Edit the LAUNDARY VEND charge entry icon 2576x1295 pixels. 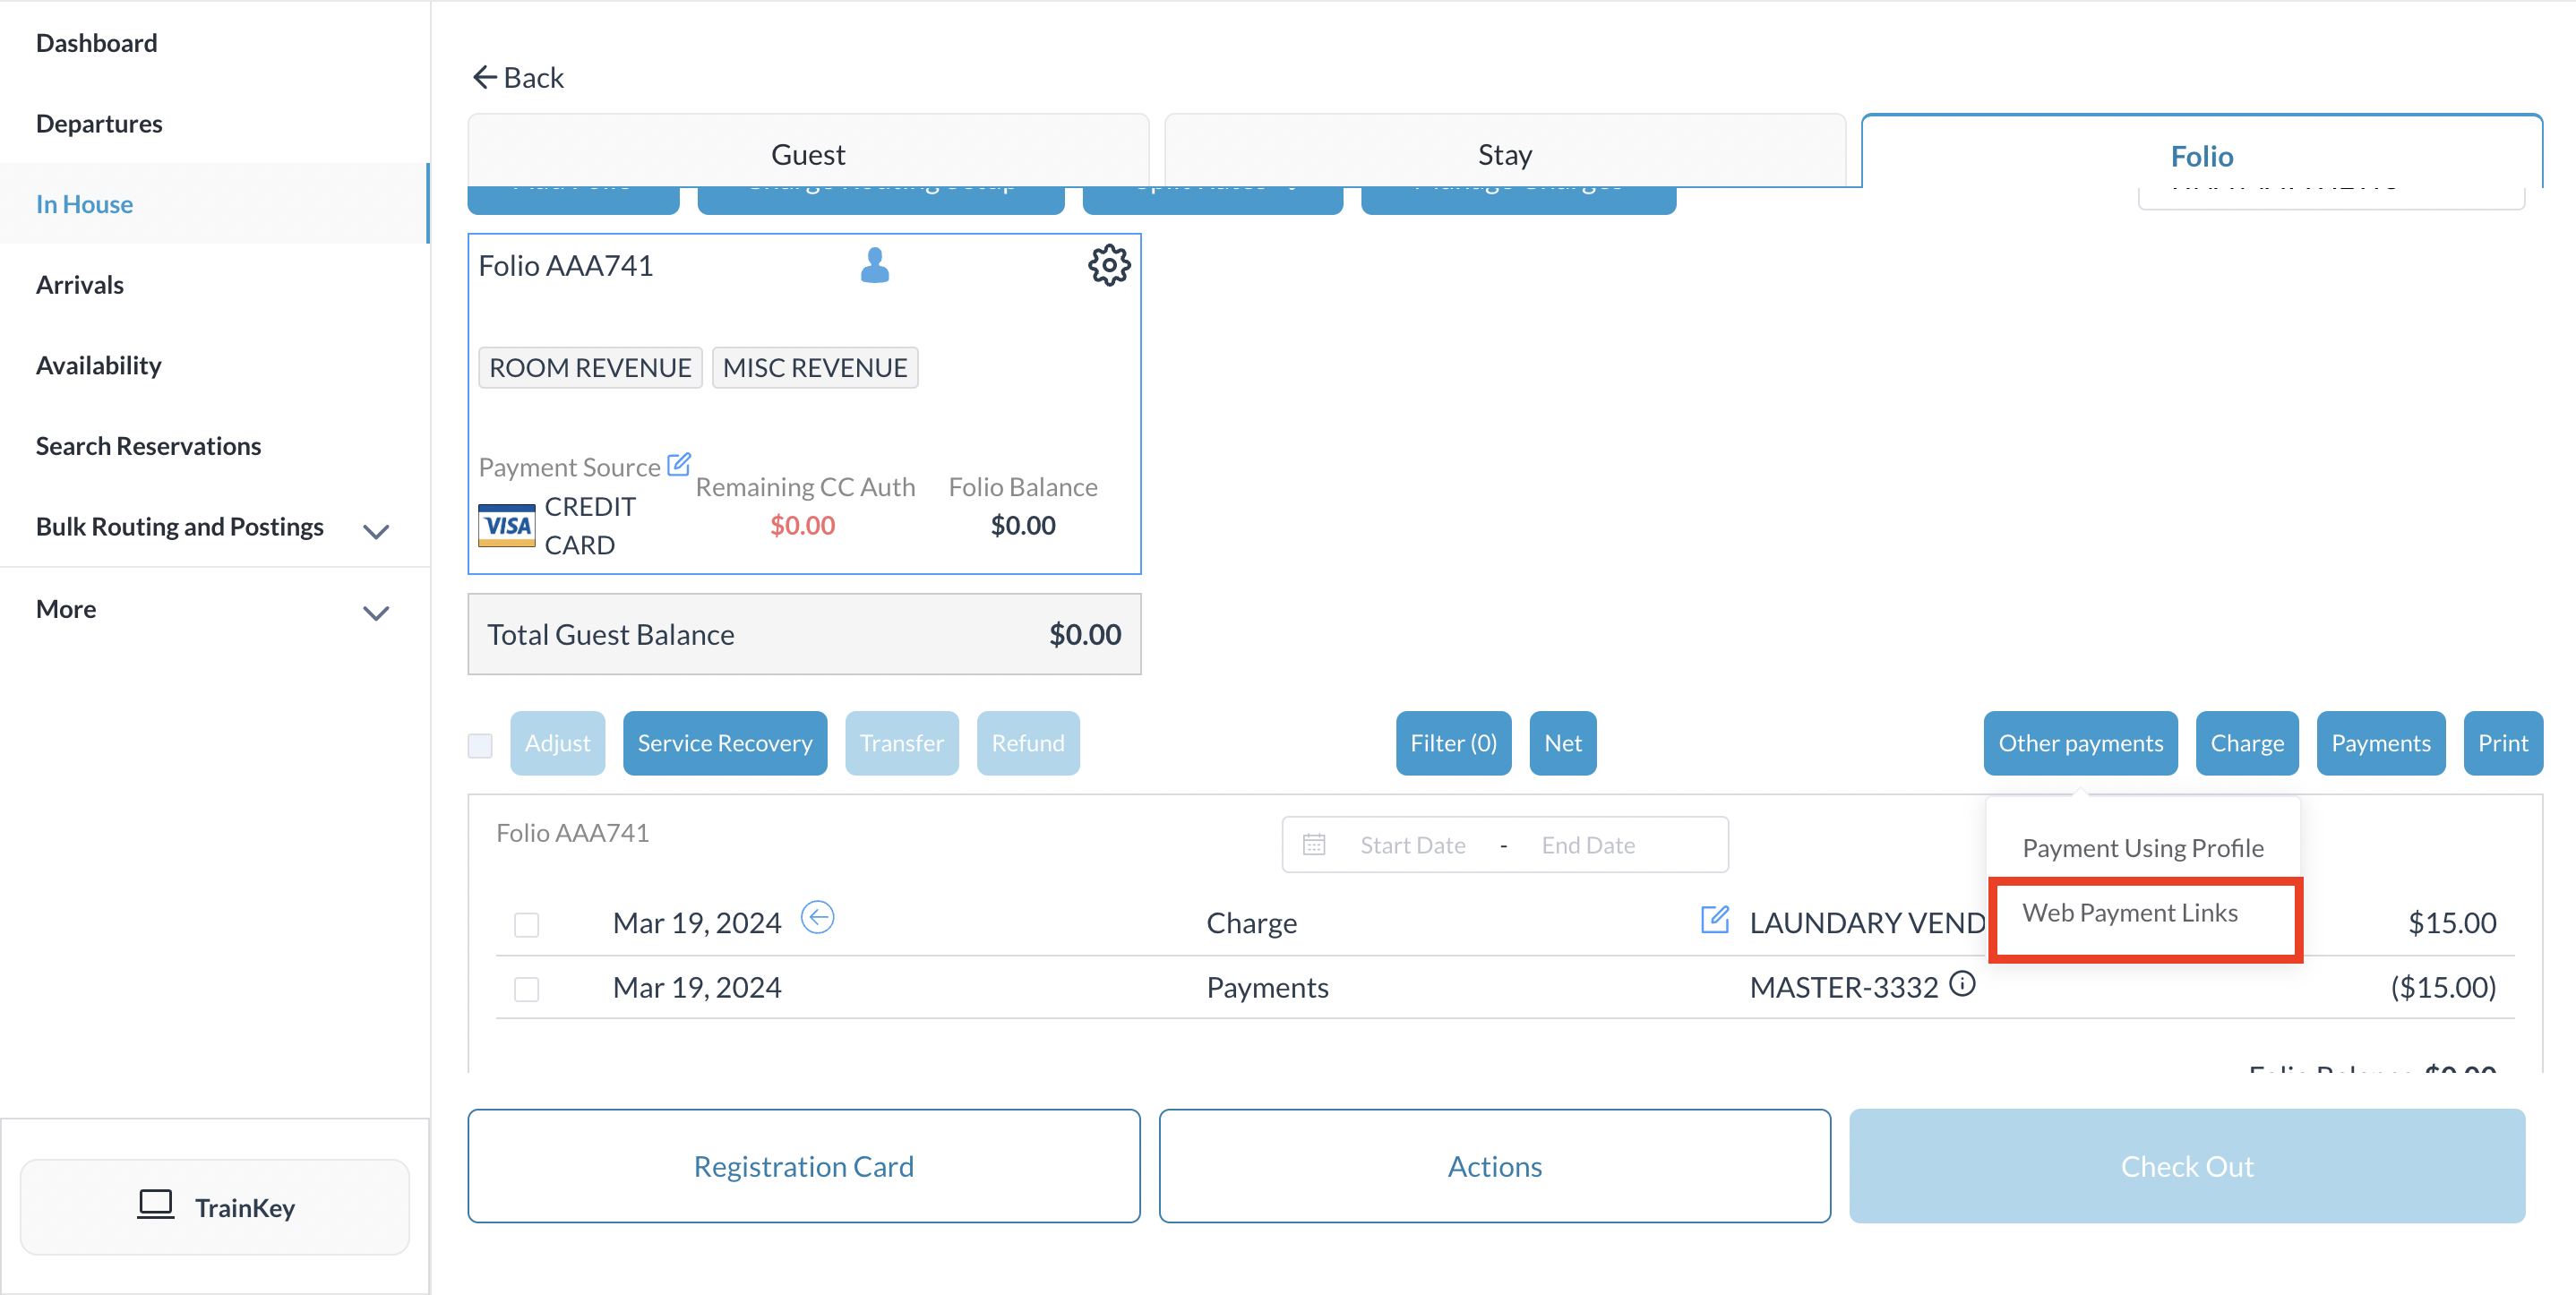pyautogui.click(x=1714, y=920)
